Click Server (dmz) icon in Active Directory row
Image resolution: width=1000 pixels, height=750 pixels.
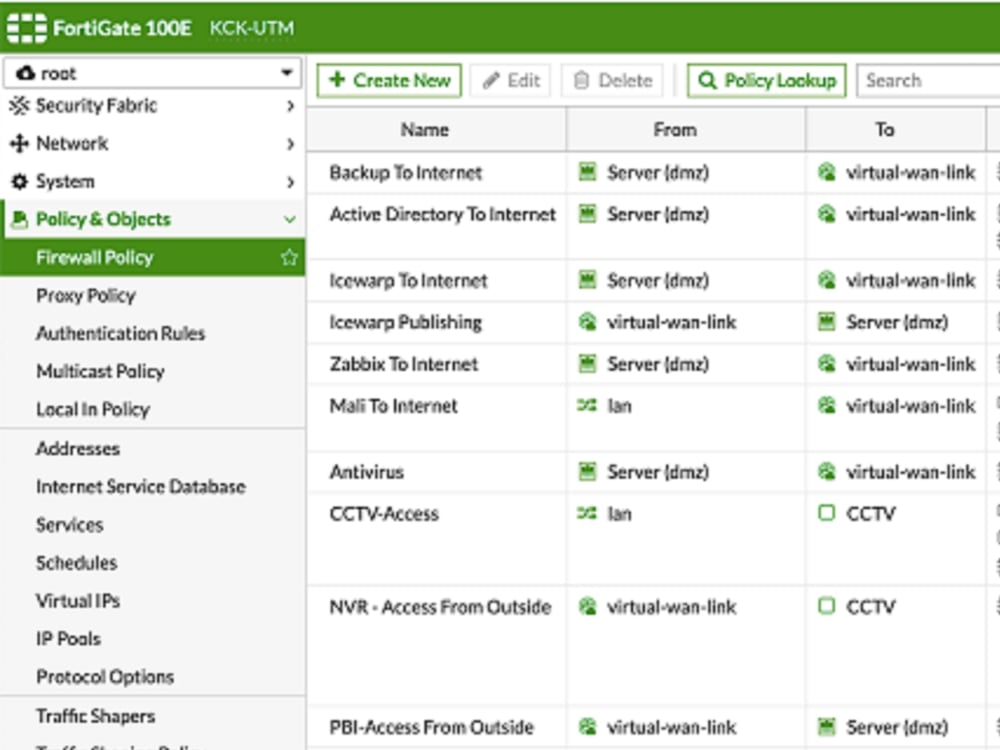pos(587,214)
